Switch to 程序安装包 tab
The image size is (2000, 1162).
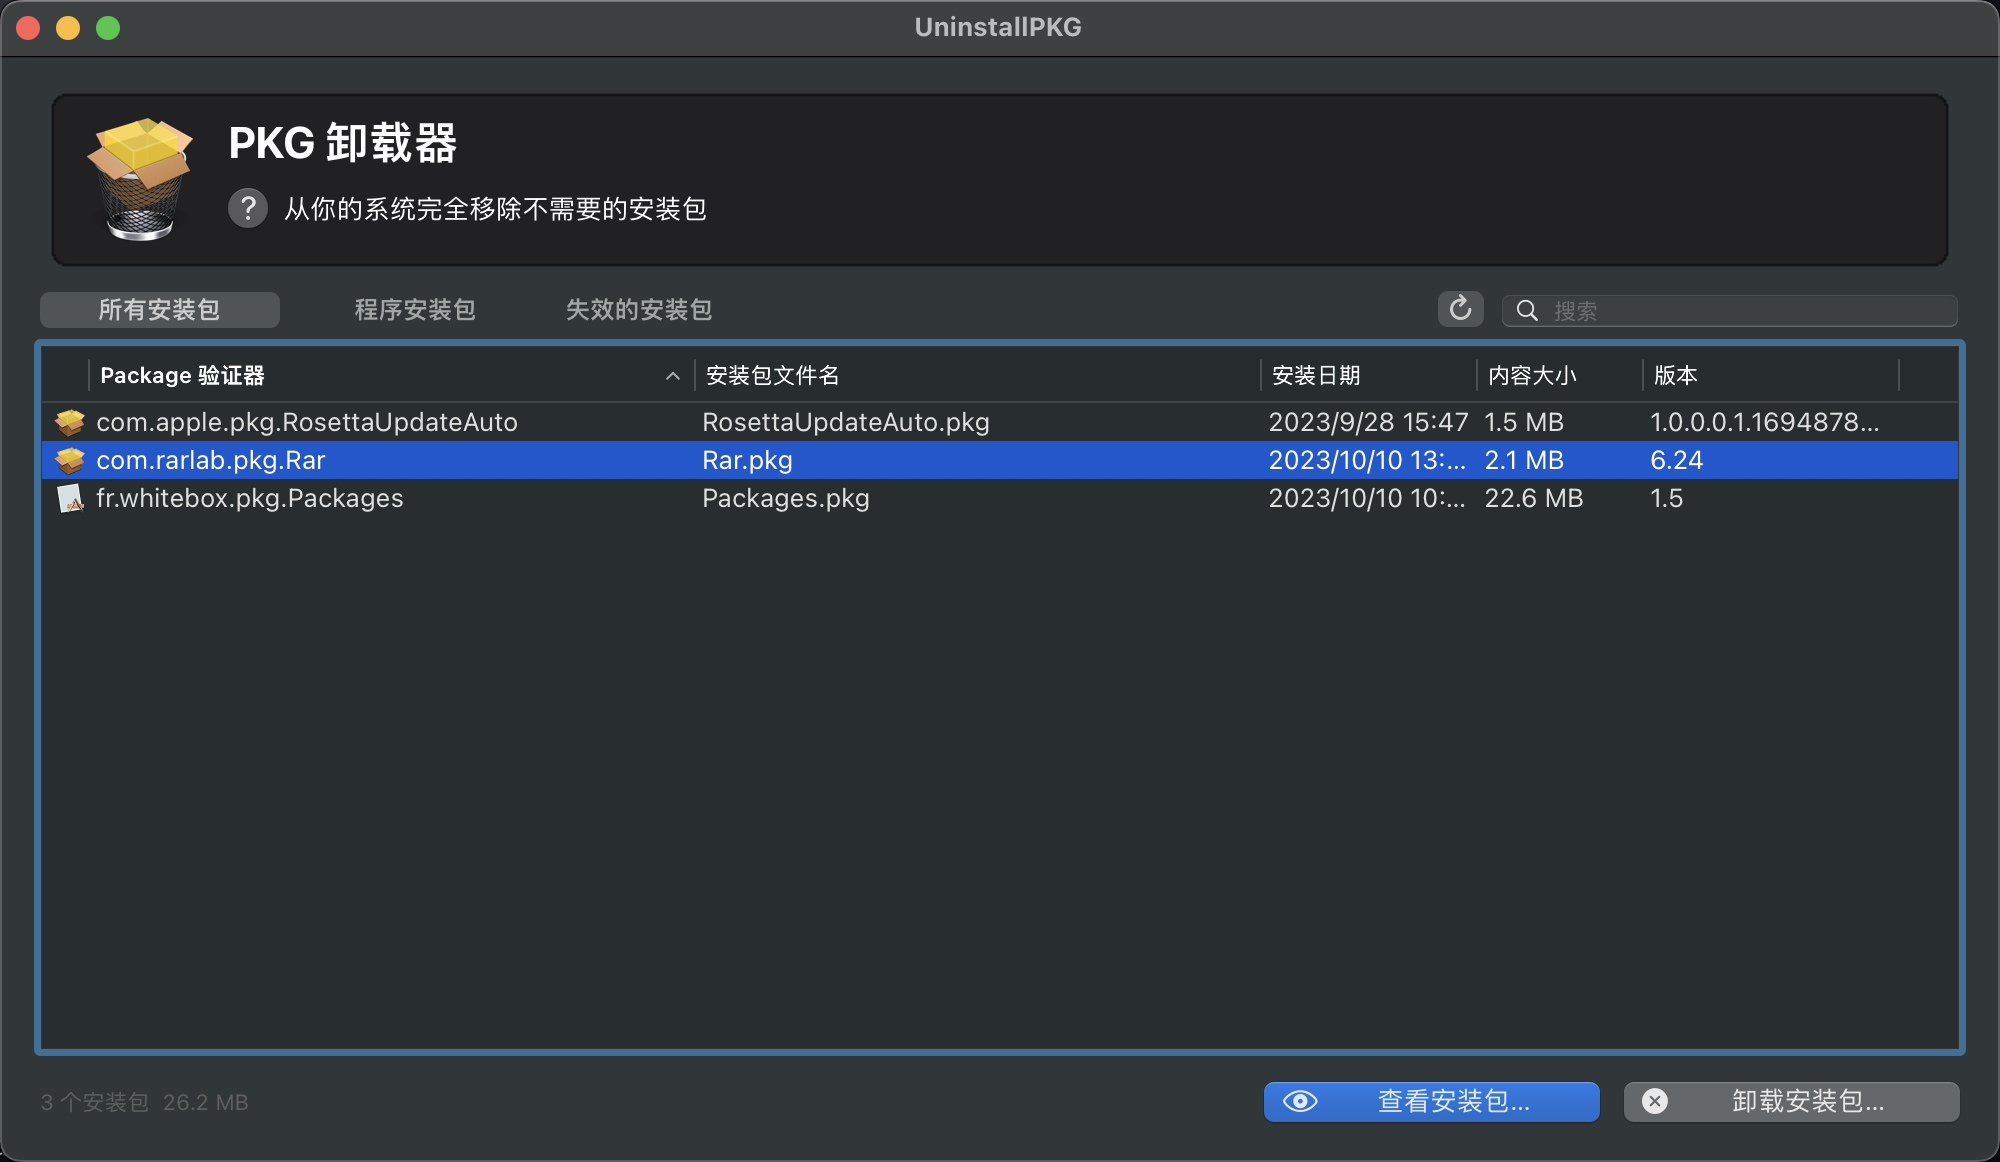(x=415, y=310)
